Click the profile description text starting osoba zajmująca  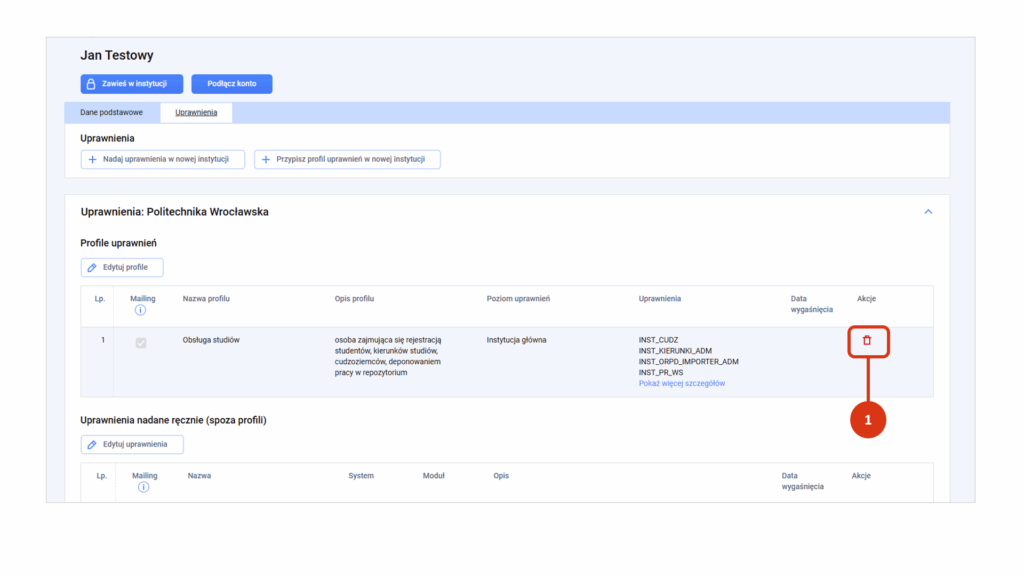(x=388, y=356)
